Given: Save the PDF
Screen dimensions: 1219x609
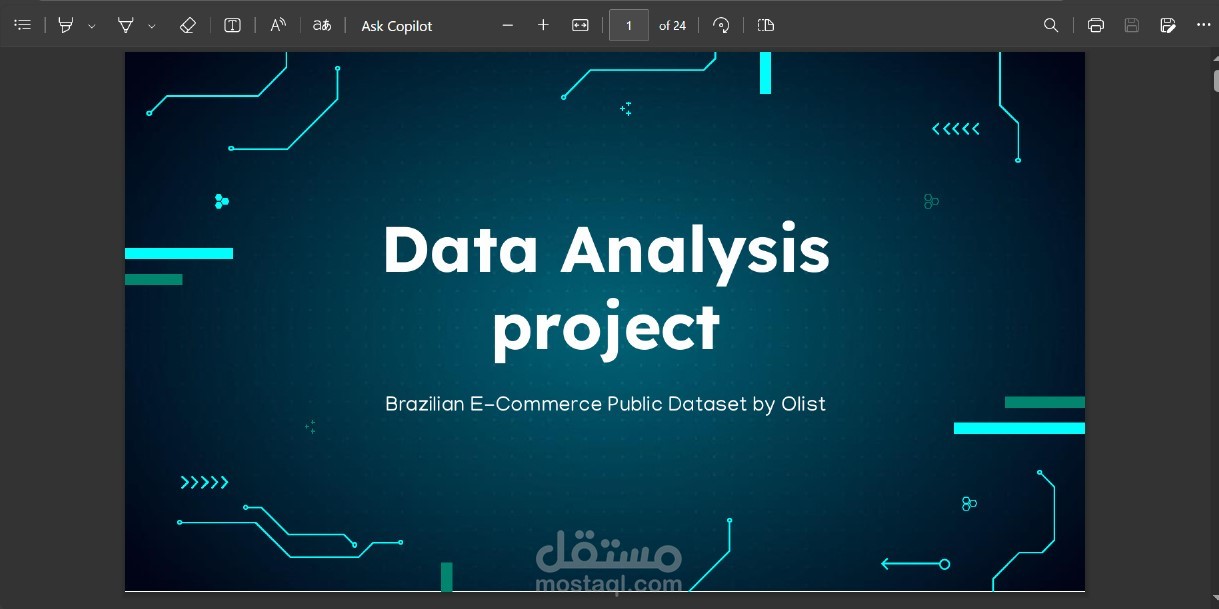Looking at the screenshot, I should pos(1132,25).
